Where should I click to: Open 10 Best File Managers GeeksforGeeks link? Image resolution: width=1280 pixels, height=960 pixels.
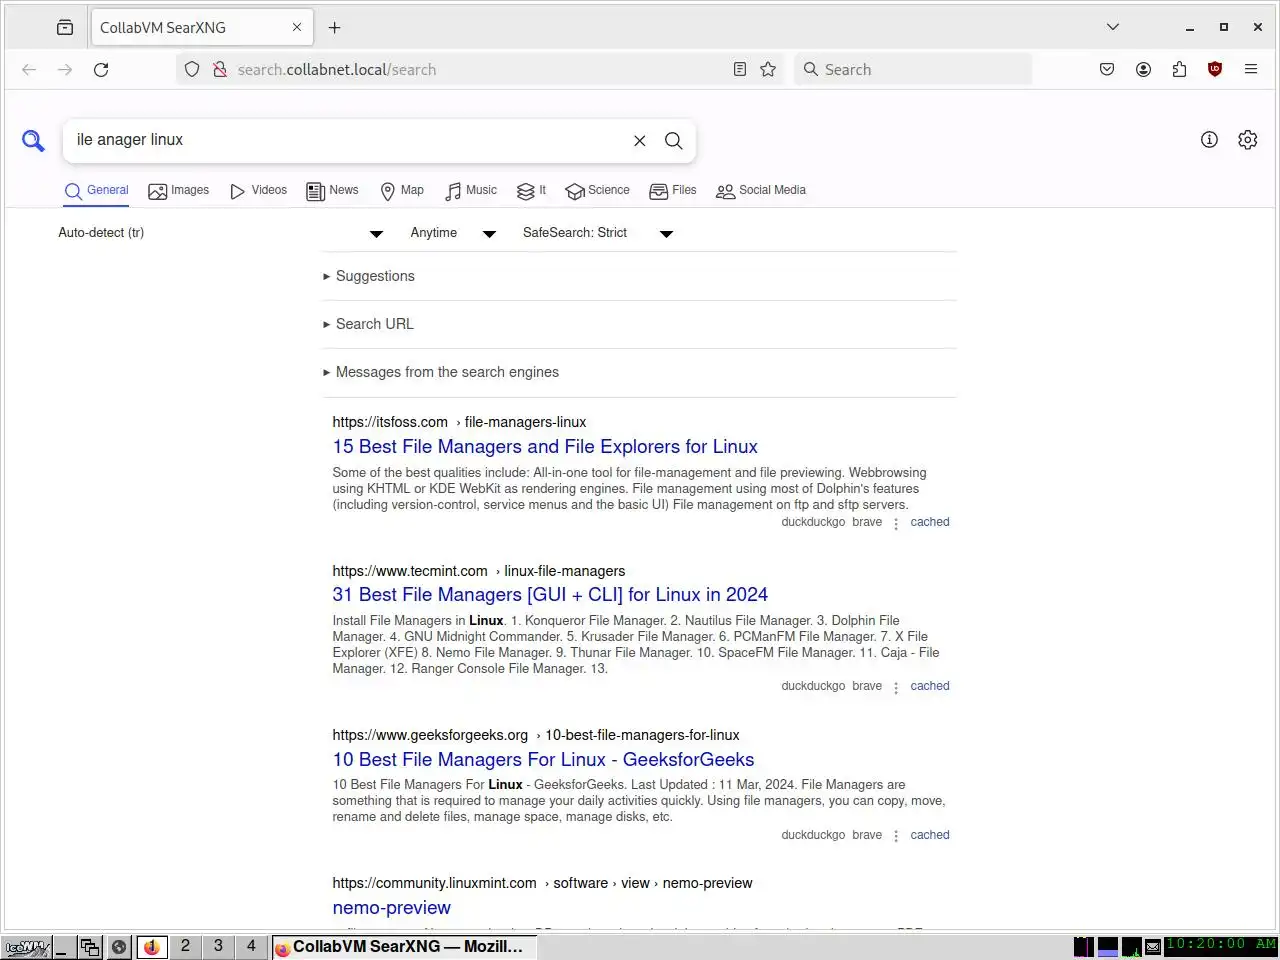tap(543, 759)
